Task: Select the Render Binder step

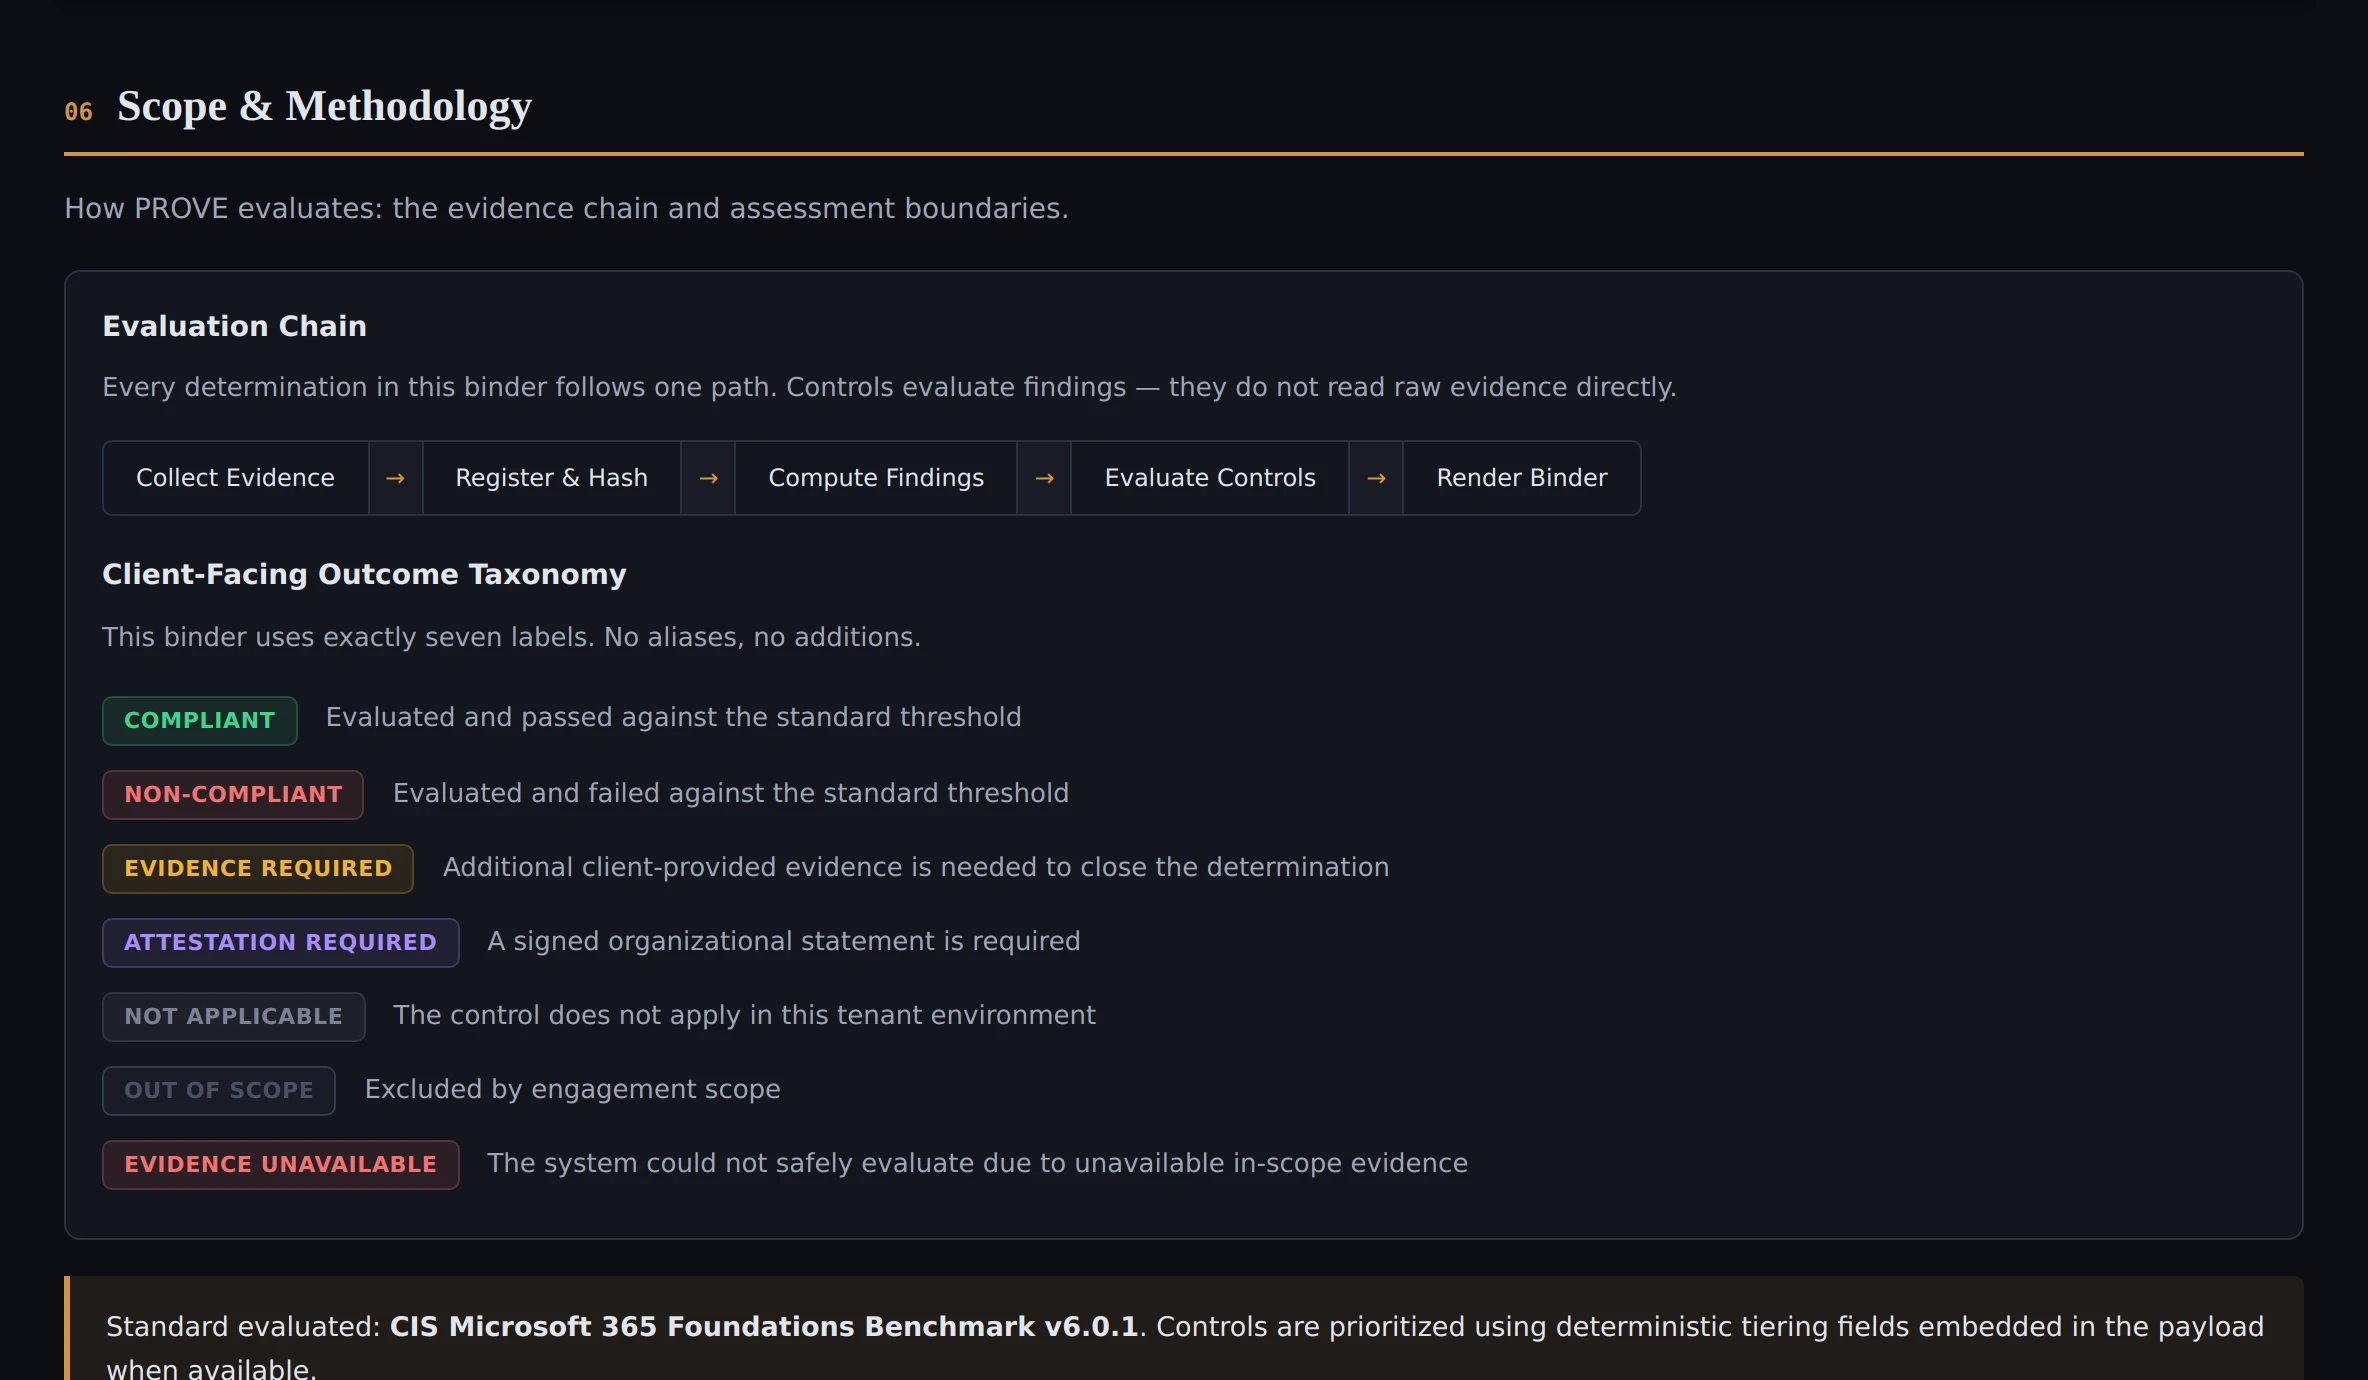Action: [x=1521, y=478]
